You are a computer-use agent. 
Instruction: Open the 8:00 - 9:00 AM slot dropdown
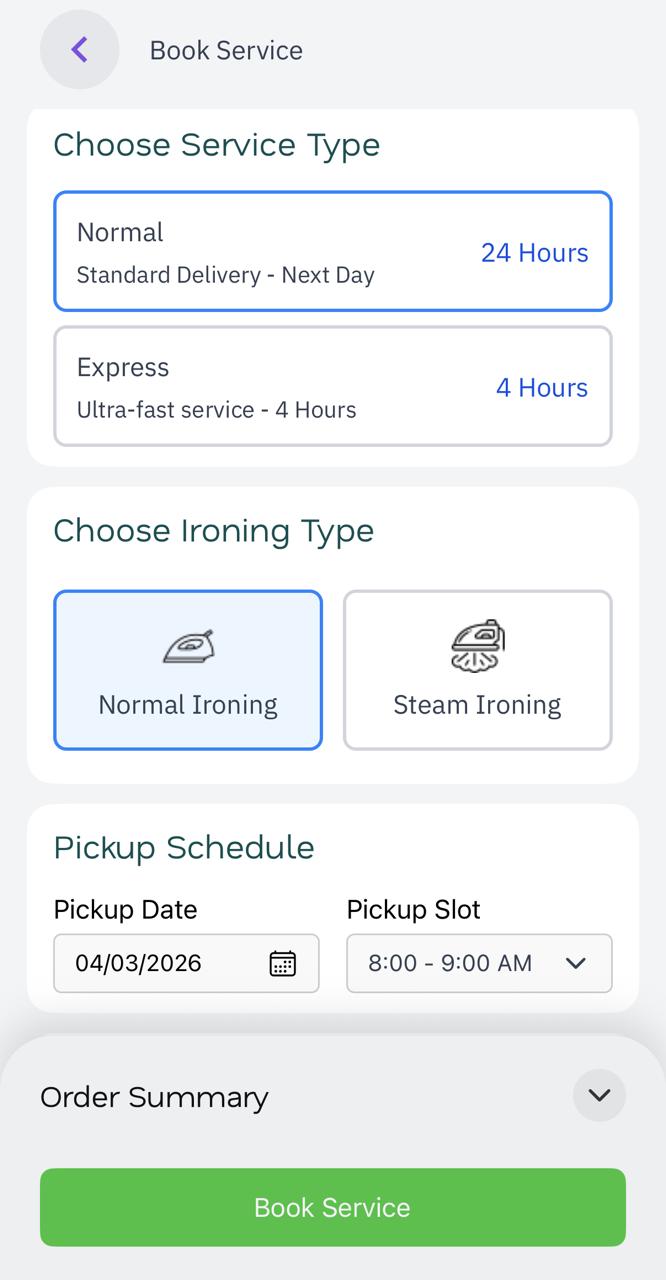pyautogui.click(x=479, y=963)
